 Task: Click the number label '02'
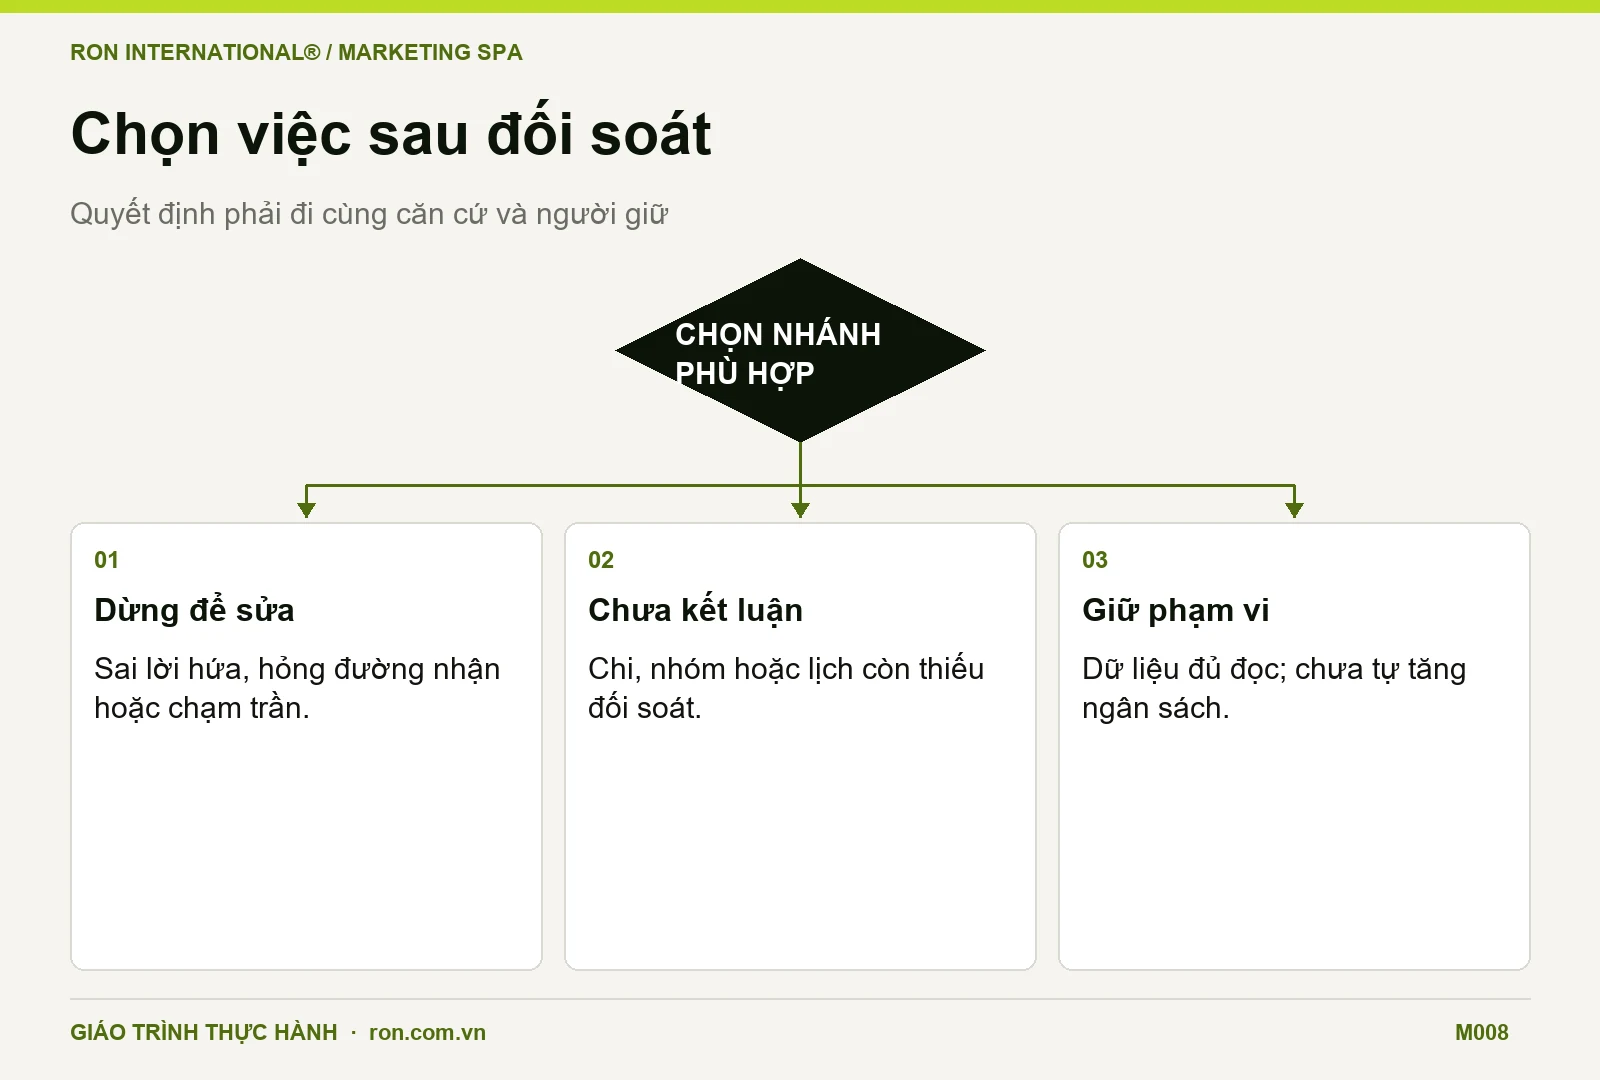[x=601, y=560]
